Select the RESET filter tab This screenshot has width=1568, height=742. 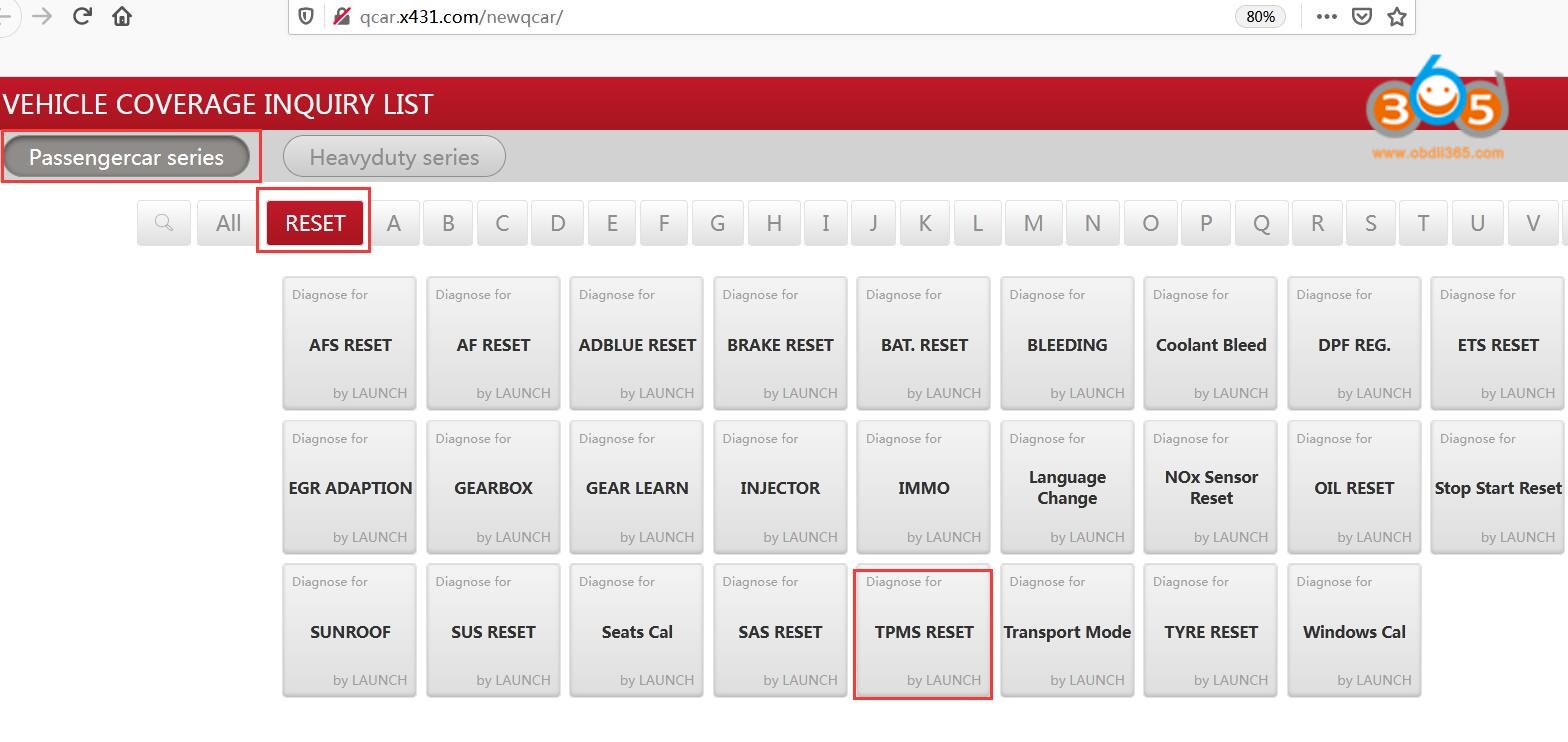point(315,223)
